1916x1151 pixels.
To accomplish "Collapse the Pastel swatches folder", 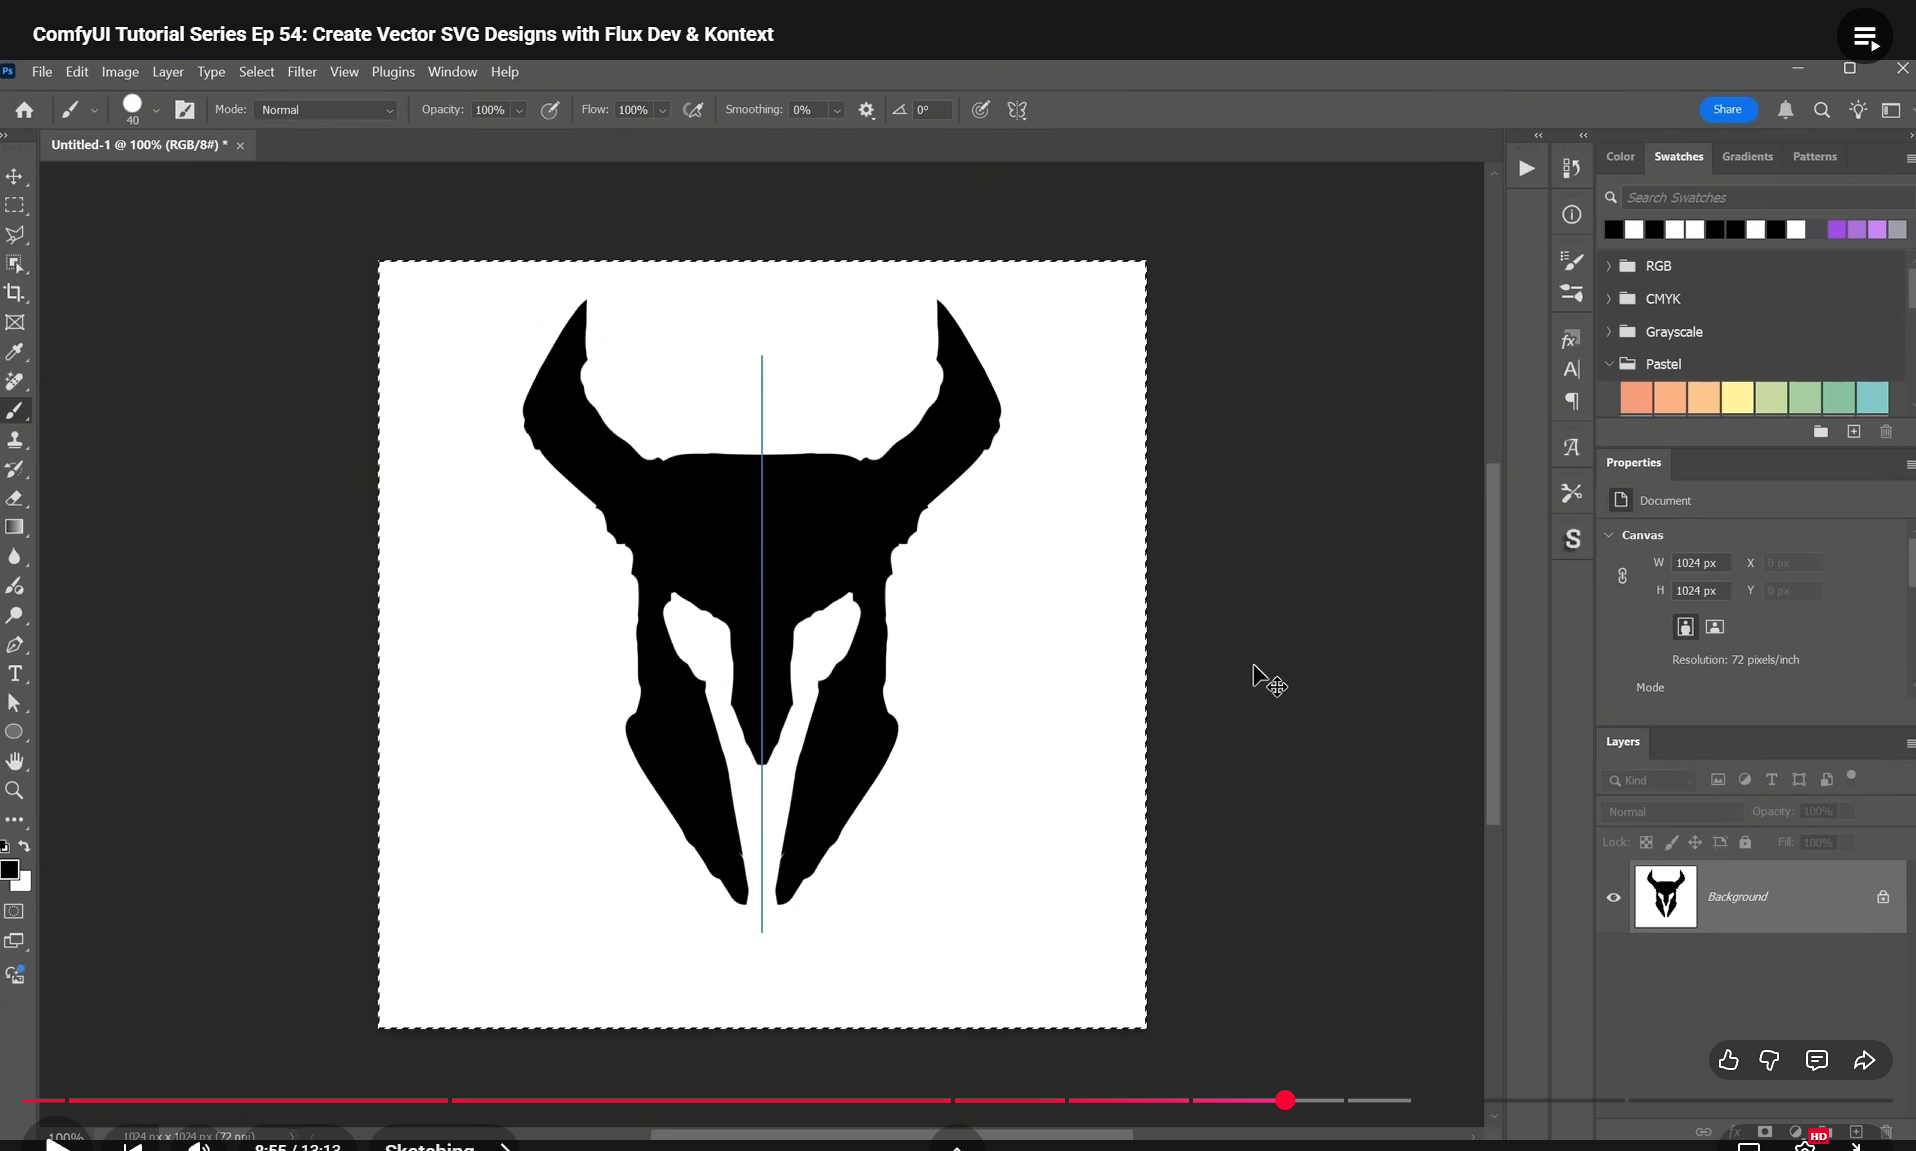I will tap(1609, 364).
